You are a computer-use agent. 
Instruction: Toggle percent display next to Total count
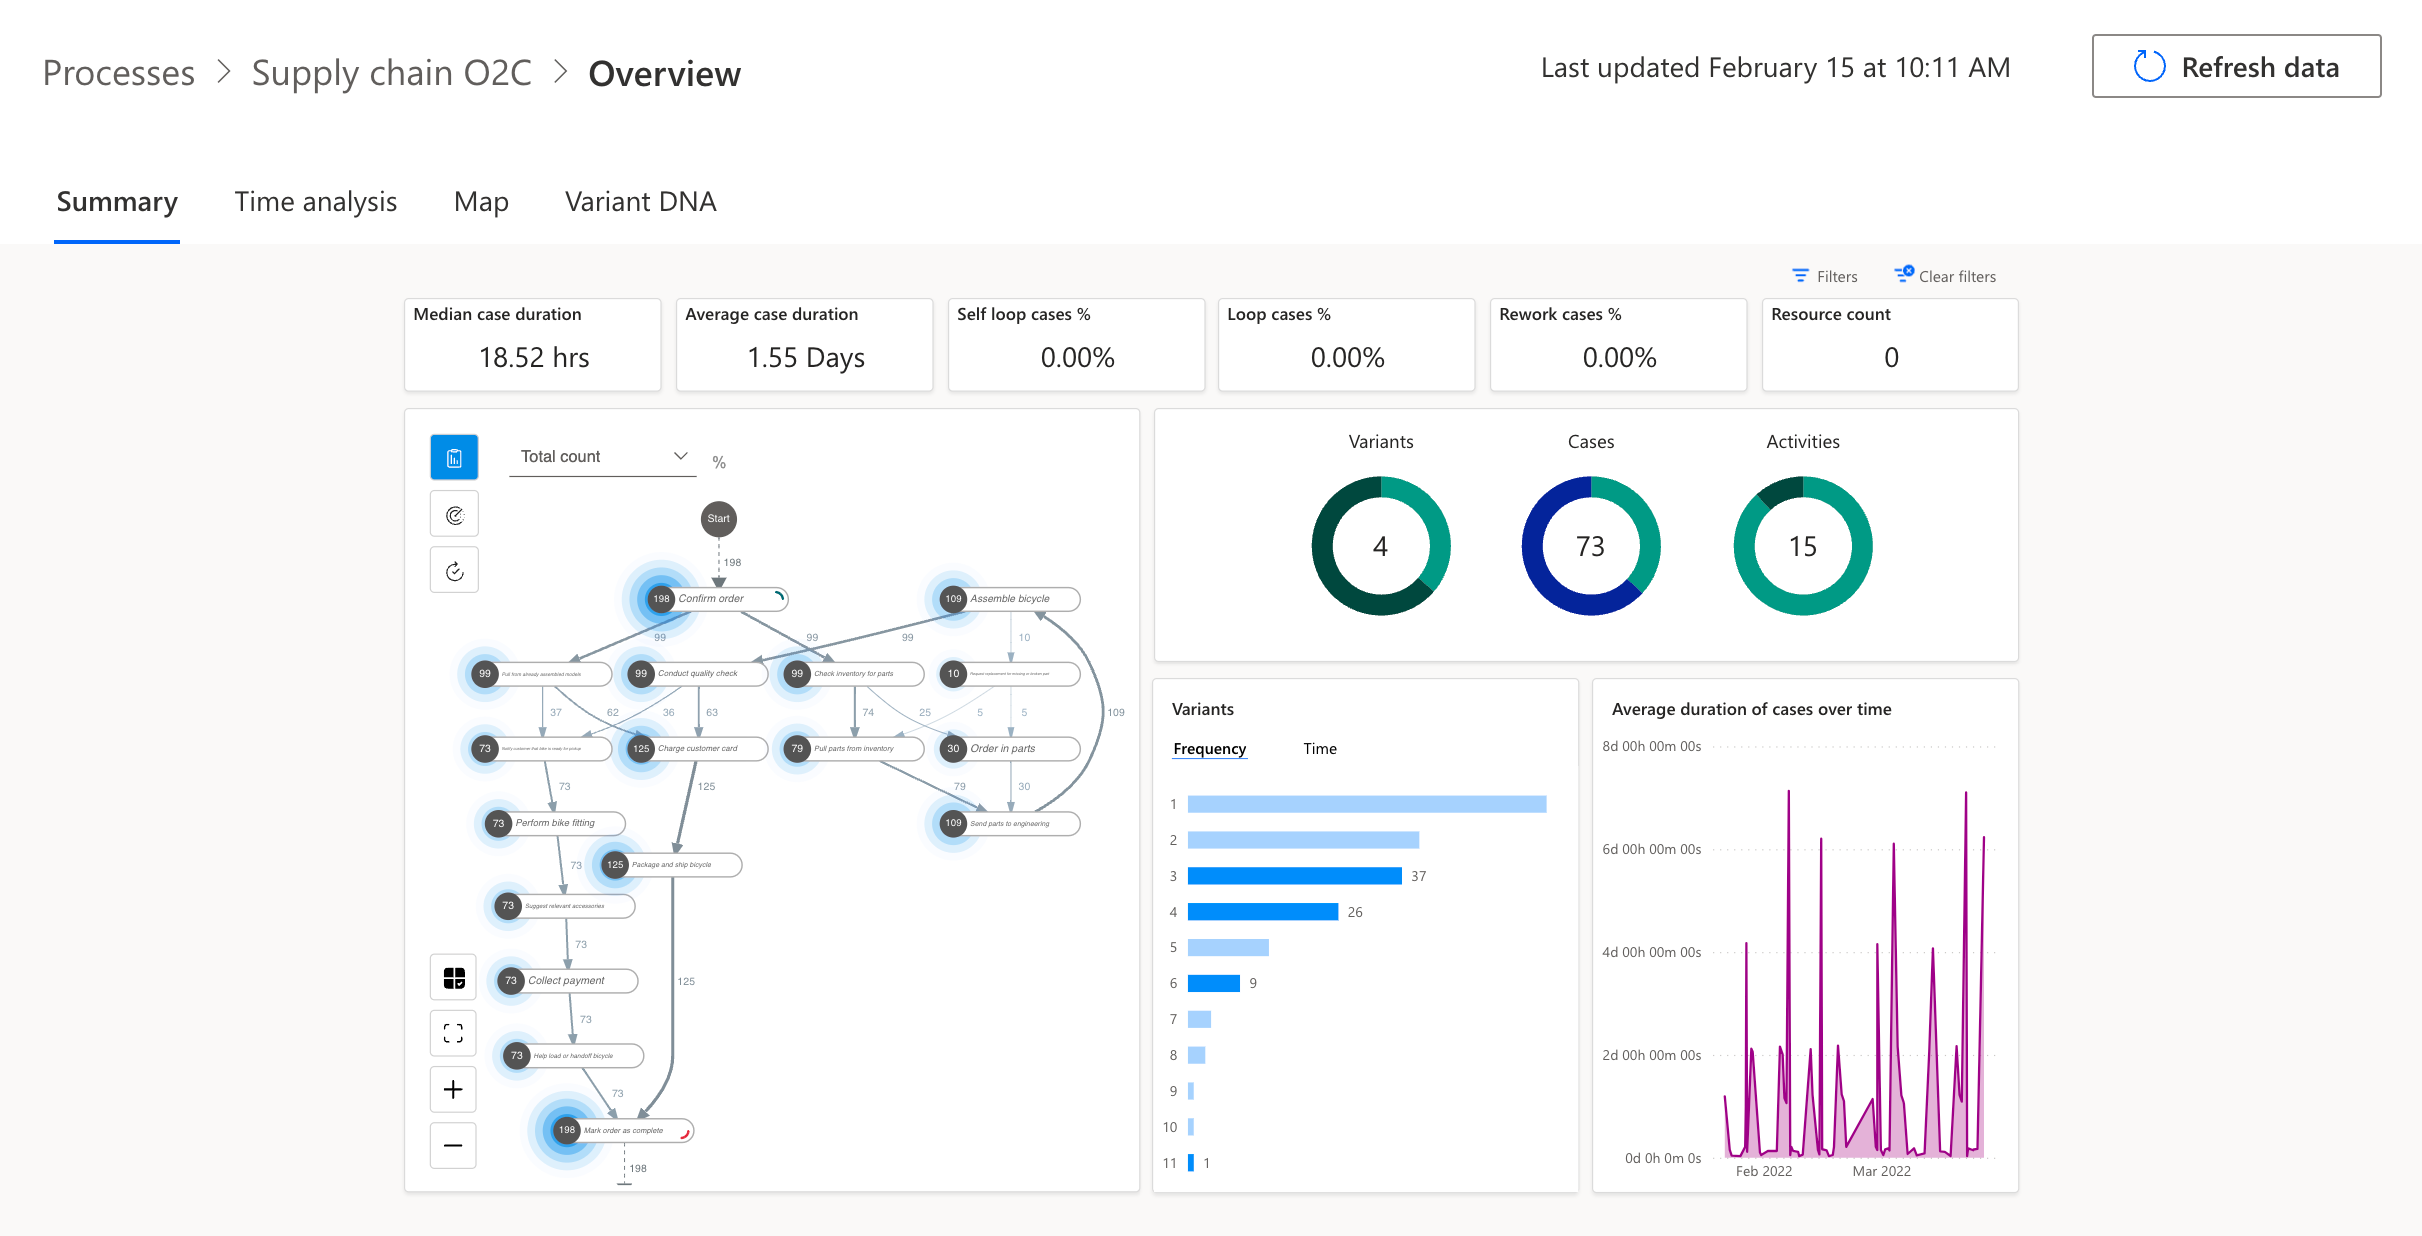(x=719, y=462)
